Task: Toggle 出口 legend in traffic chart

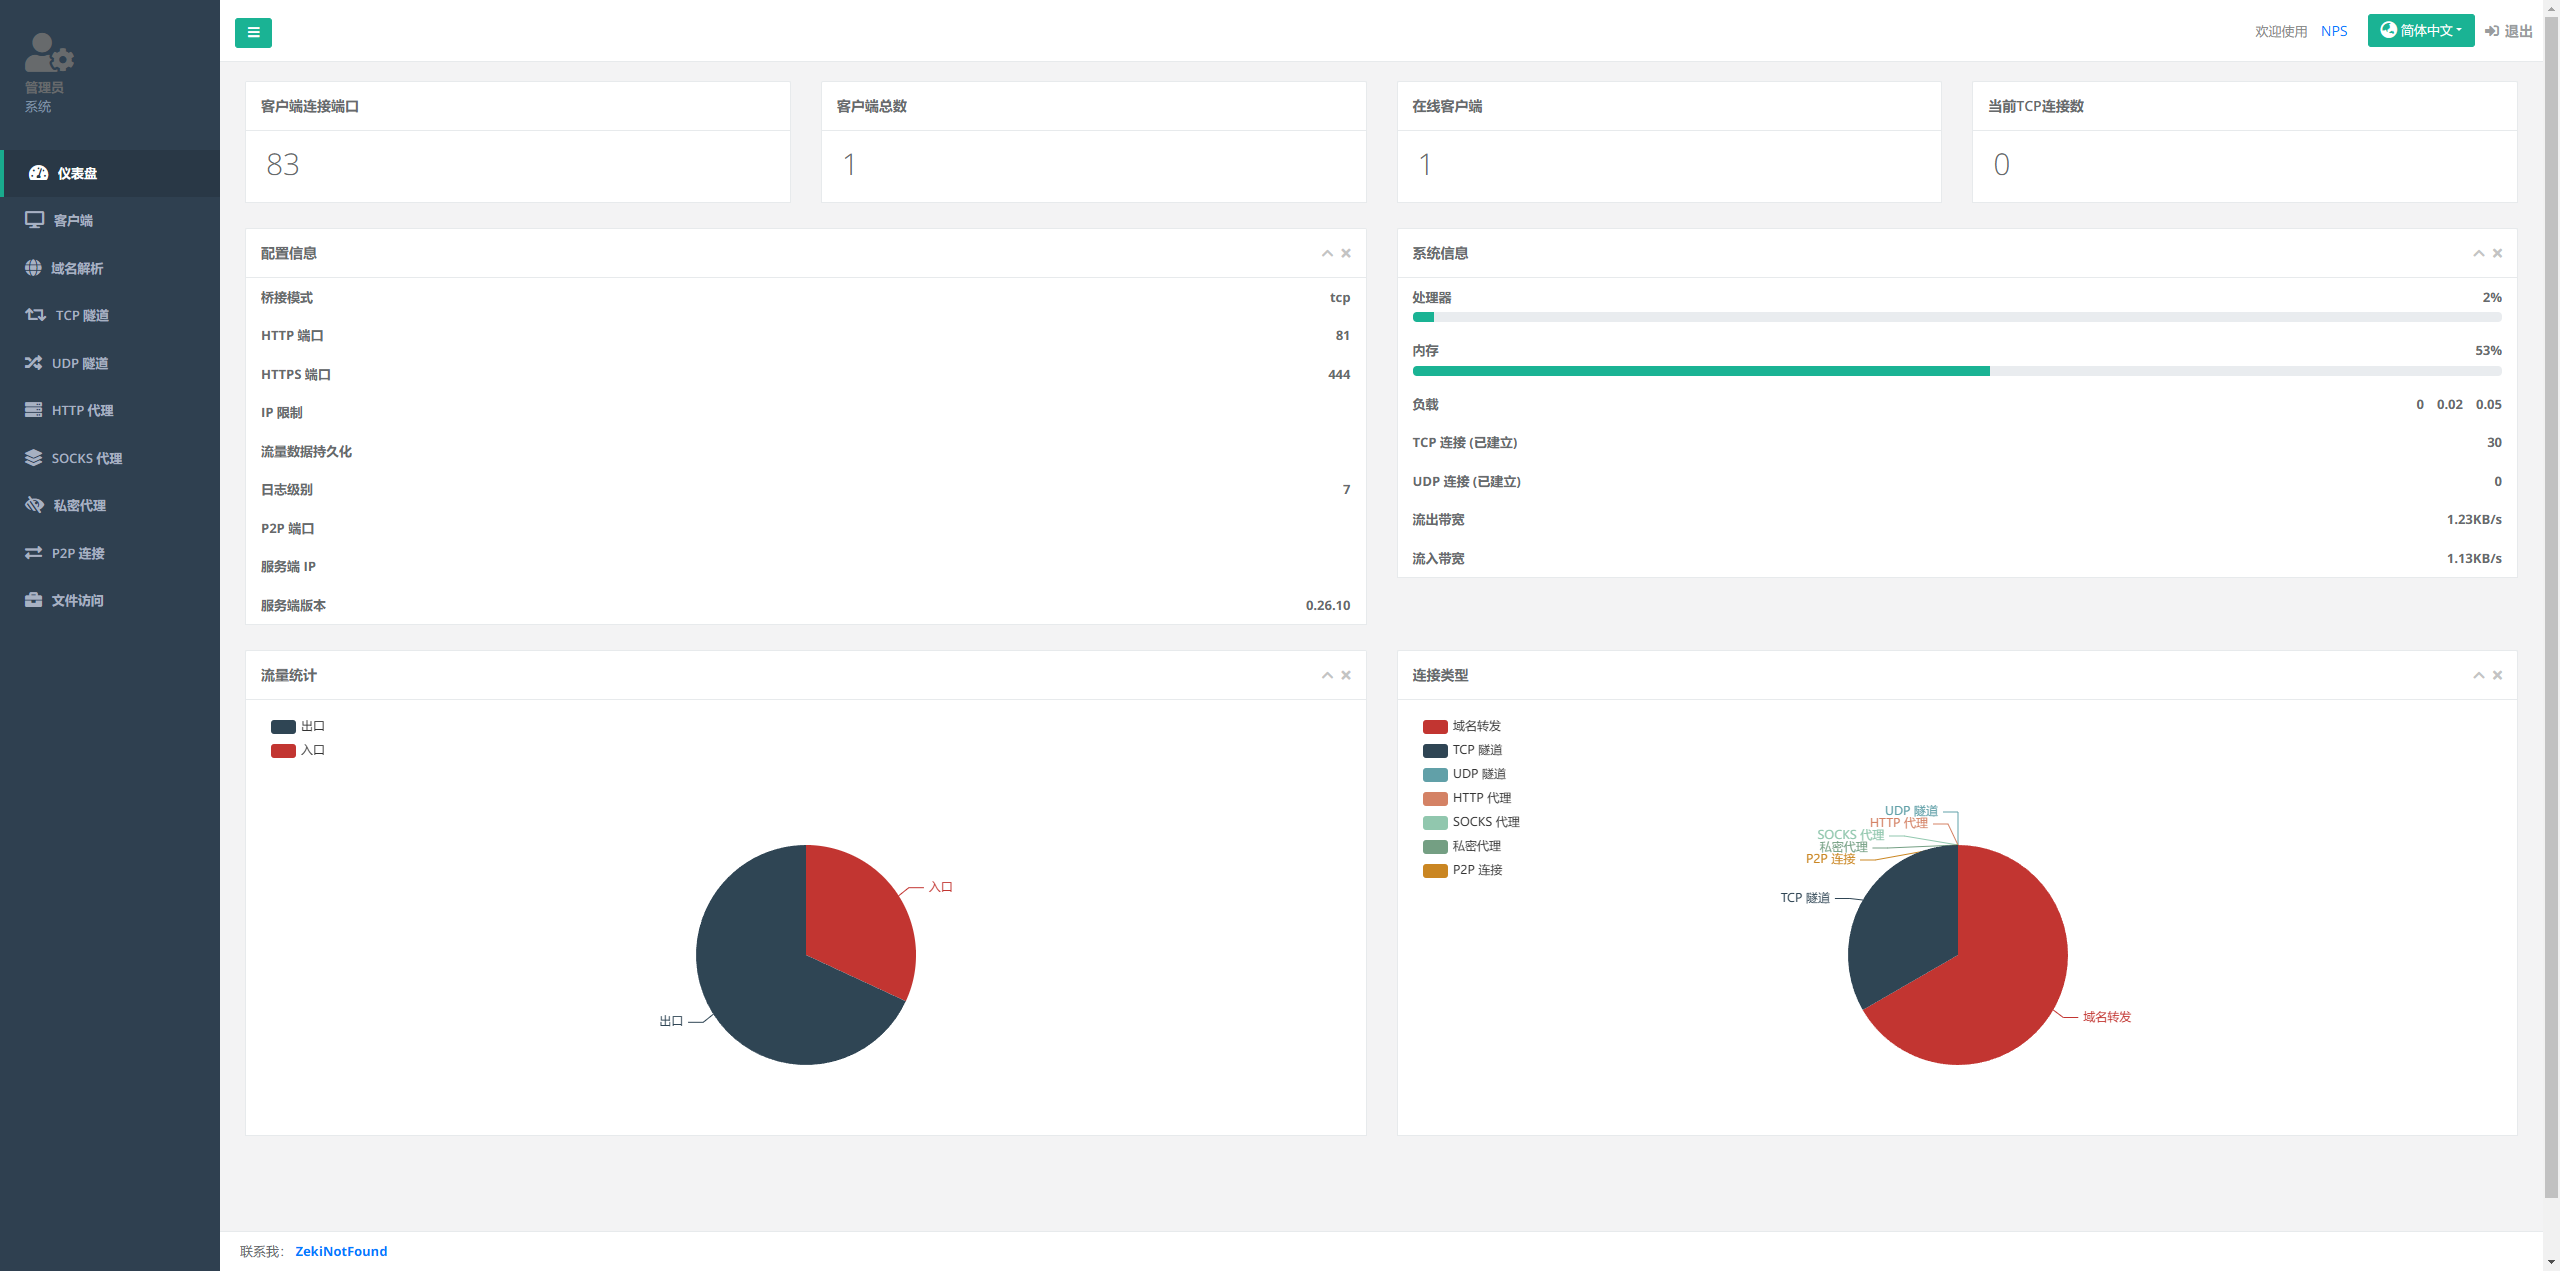Action: click(x=298, y=726)
